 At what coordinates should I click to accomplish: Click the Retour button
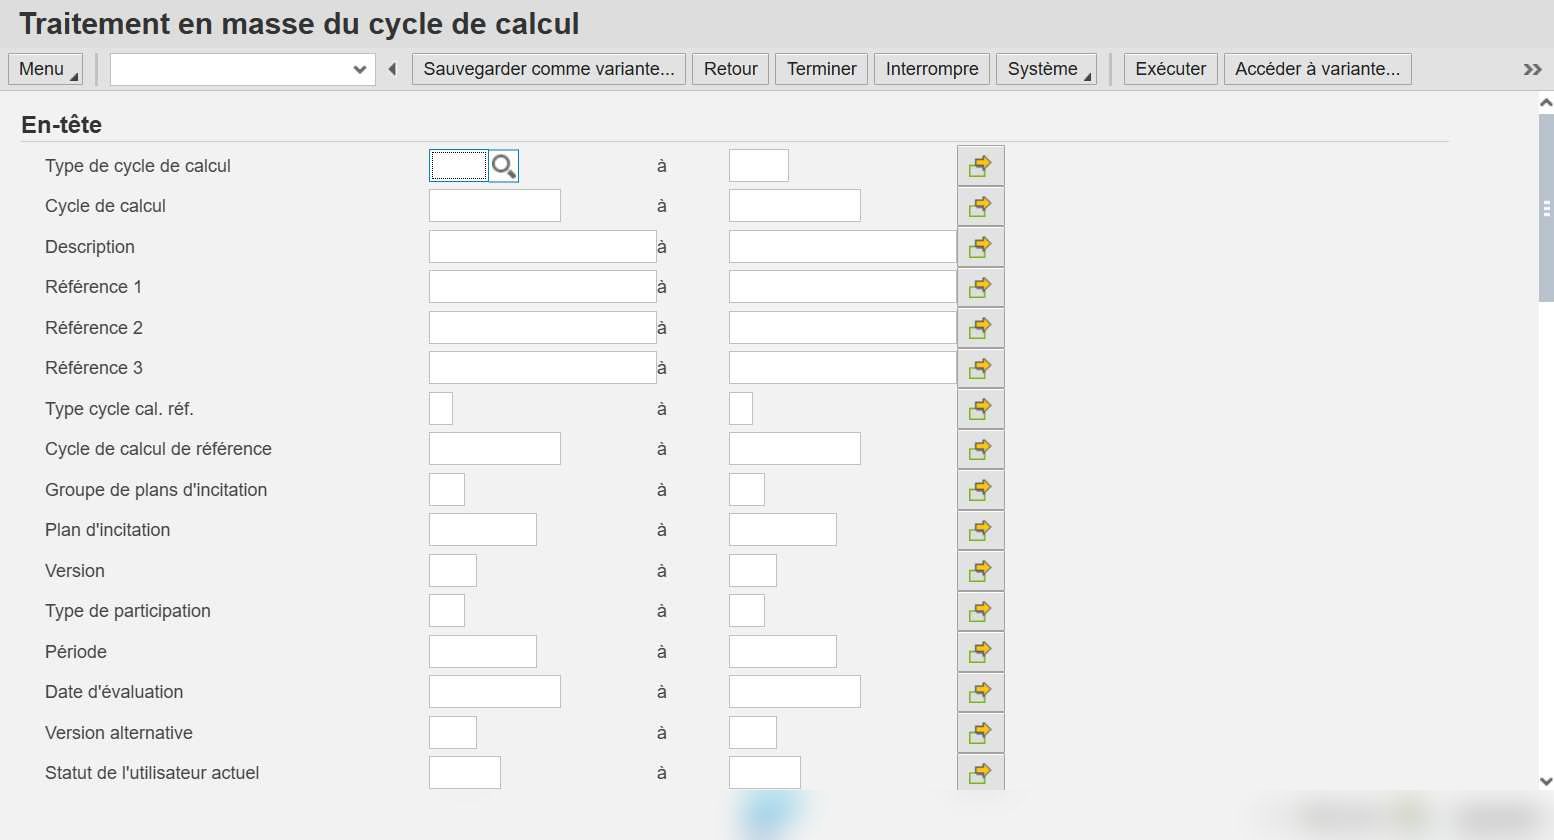730,69
